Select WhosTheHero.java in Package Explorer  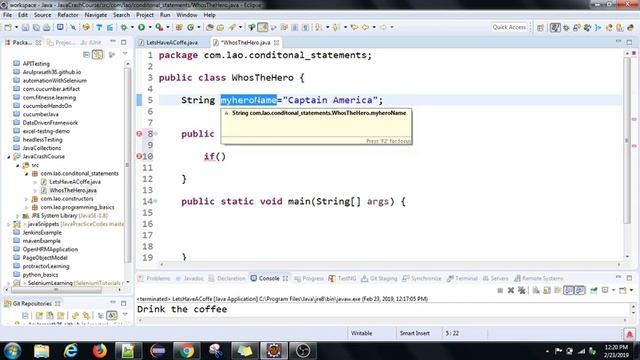pyautogui.click(x=73, y=190)
